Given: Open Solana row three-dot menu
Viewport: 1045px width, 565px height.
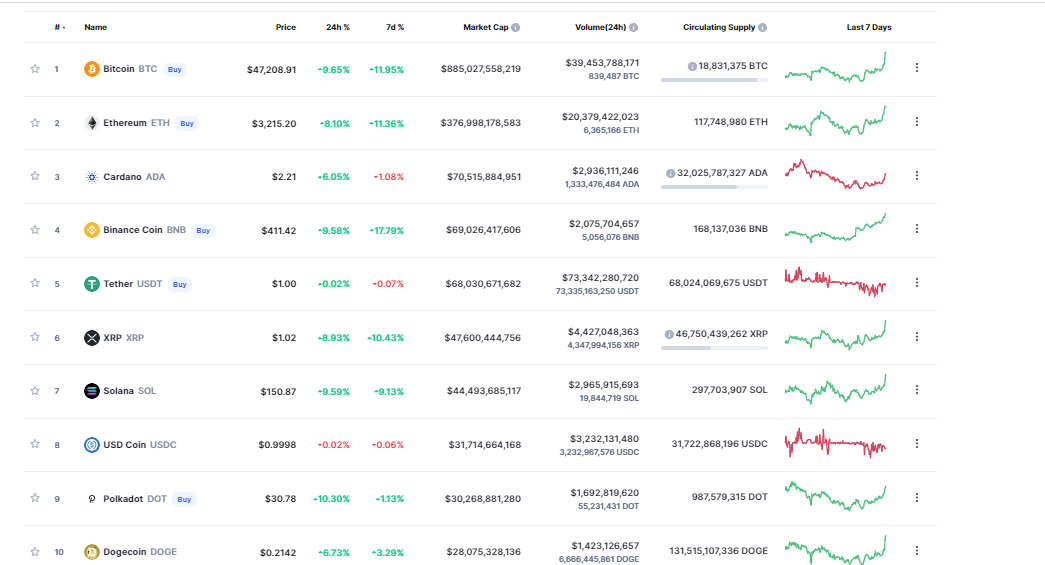Looking at the screenshot, I should (916, 390).
